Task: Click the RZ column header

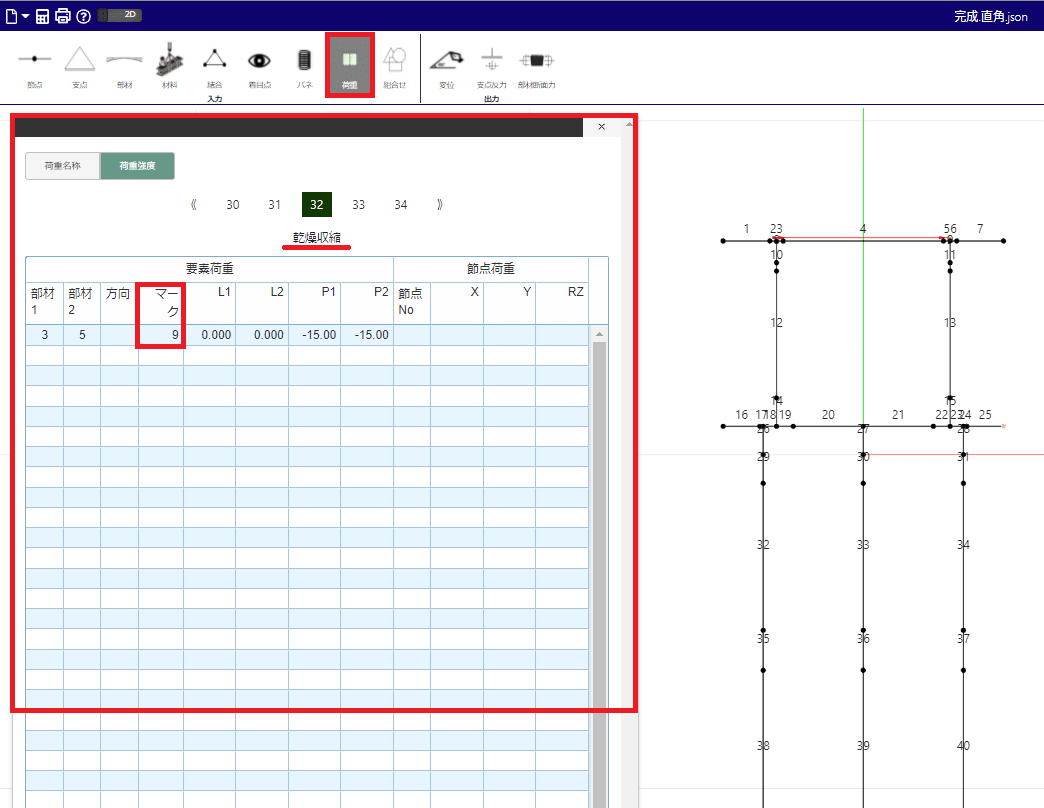Action: point(563,302)
